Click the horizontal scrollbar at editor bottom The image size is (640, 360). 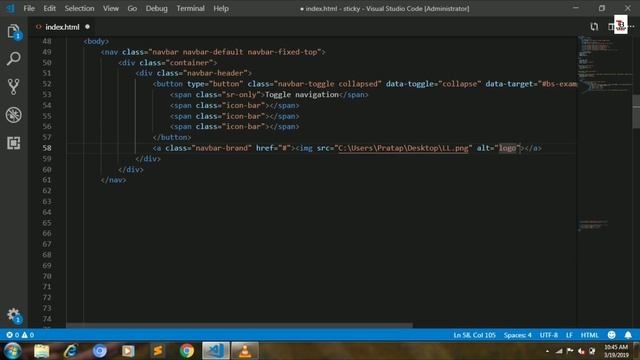click(x=240, y=325)
